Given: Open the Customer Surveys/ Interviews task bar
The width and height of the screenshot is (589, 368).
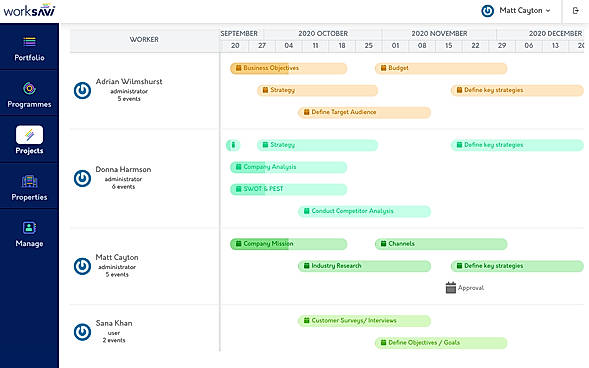Looking at the screenshot, I should pos(364,321).
